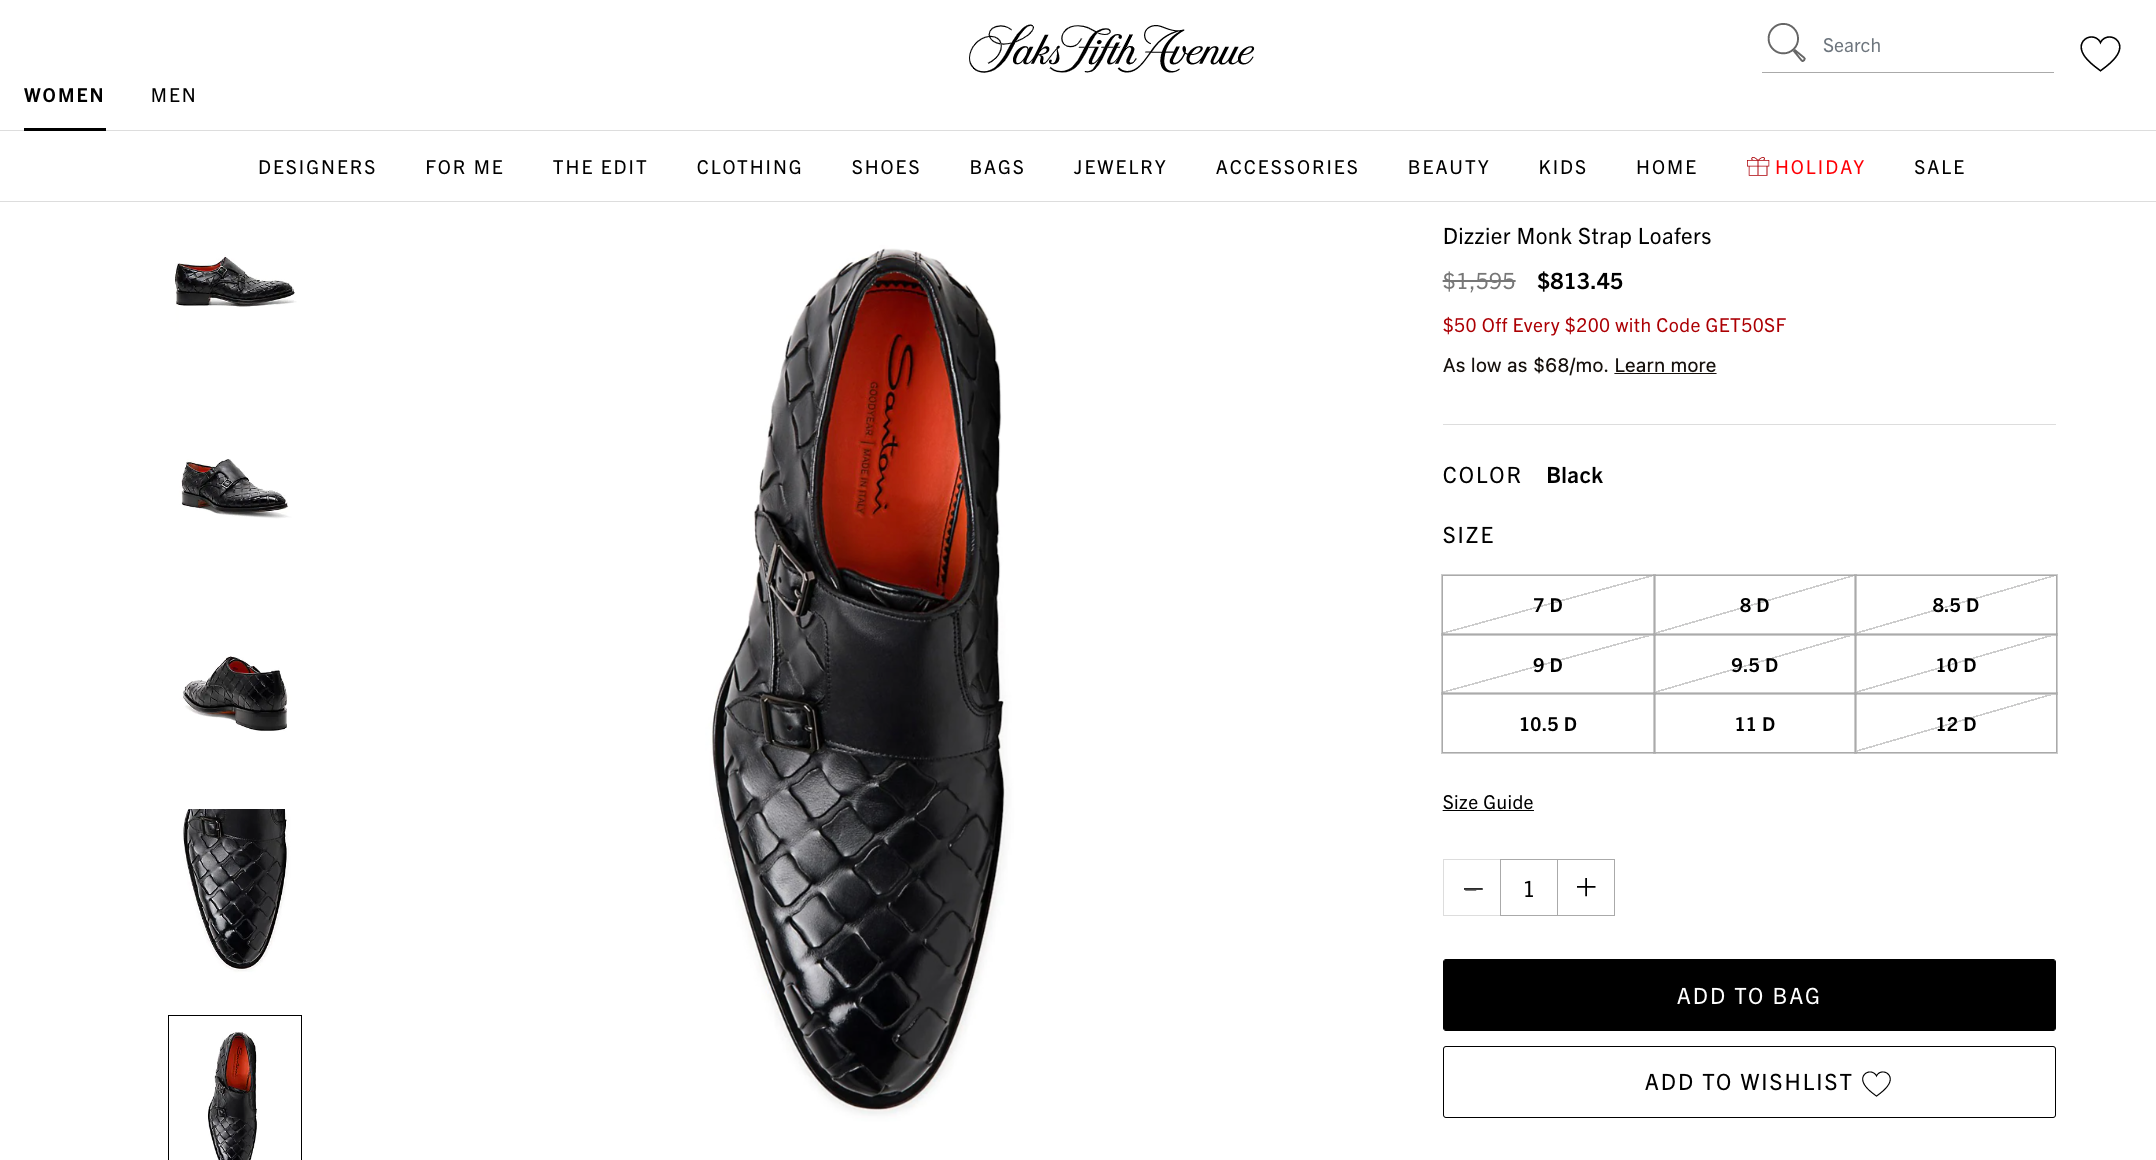
Task: Click the gift icon next to HOLIDAY
Action: coord(1757,166)
